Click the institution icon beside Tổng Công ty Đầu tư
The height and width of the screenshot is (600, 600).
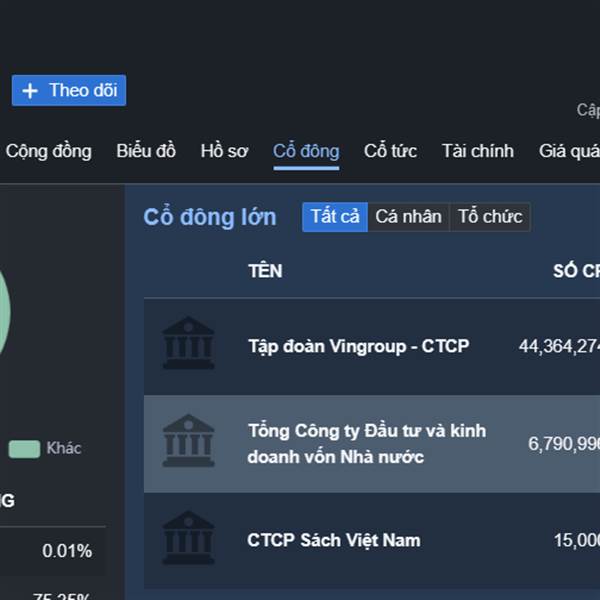click(188, 440)
